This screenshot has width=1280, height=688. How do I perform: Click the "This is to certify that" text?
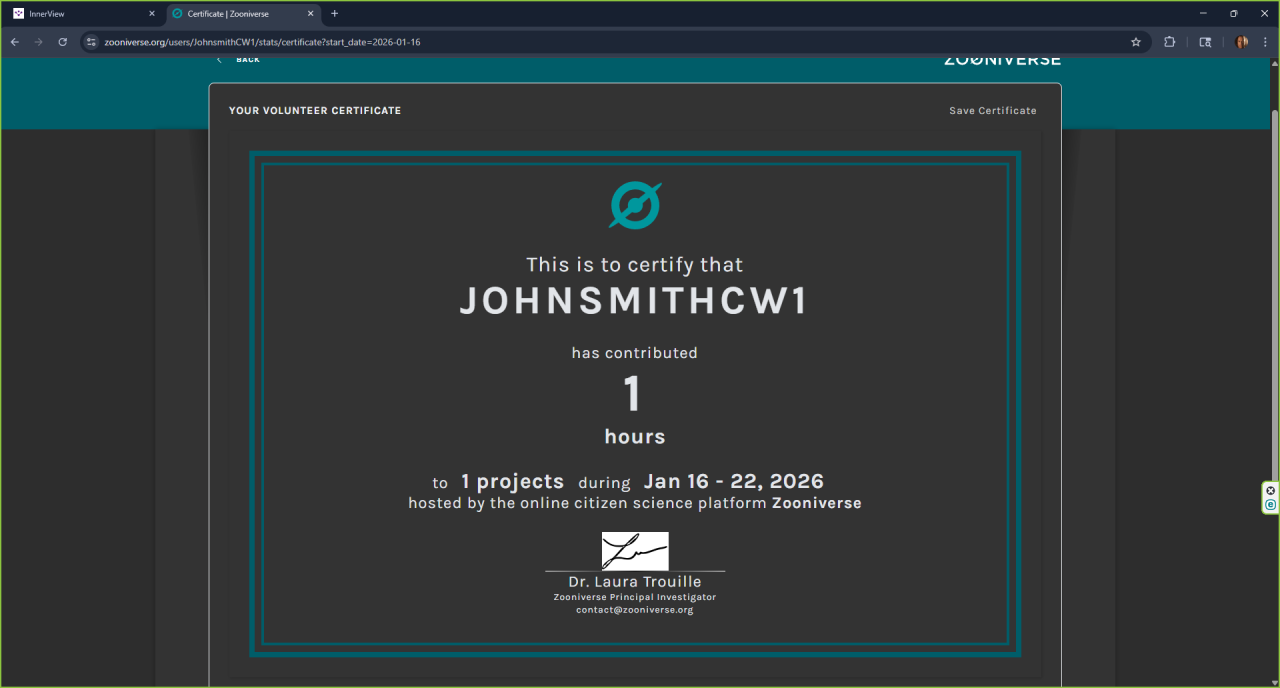pyautogui.click(x=635, y=265)
